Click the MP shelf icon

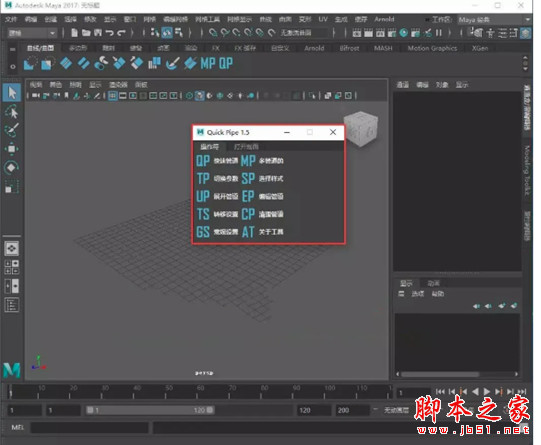[208, 63]
